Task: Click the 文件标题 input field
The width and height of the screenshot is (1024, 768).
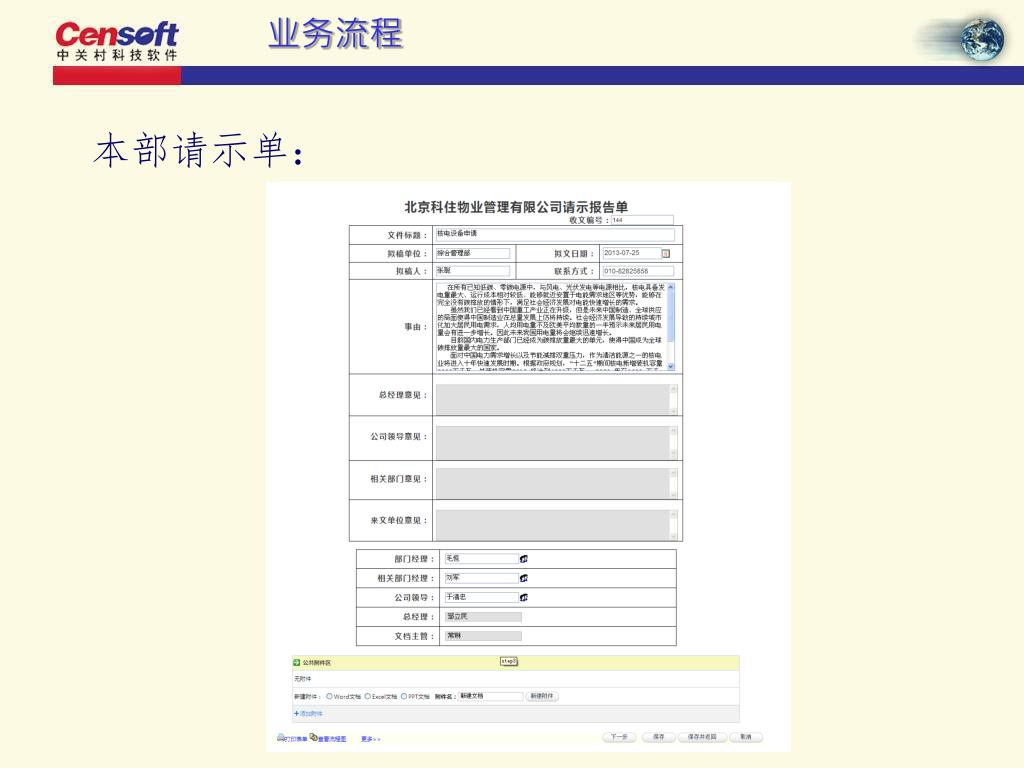Action: coord(554,234)
